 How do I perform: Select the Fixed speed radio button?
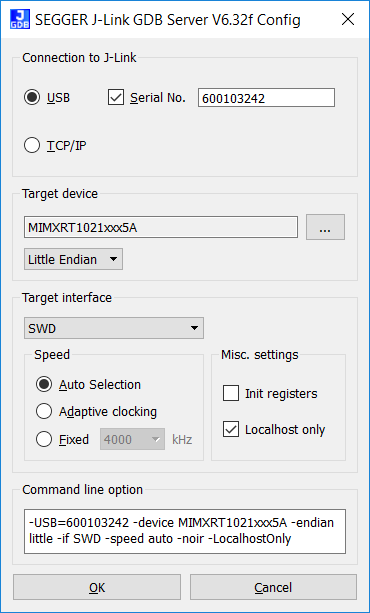[44, 439]
